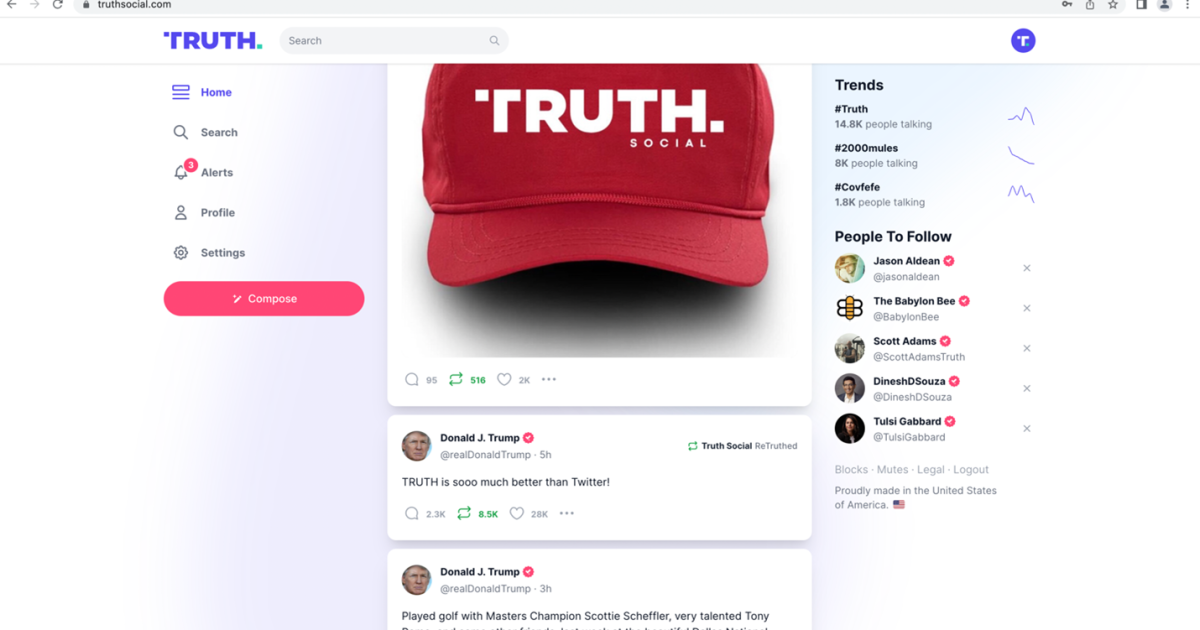Dismiss the Tulsi Gabbard suggestion
This screenshot has height=630, width=1200.
click(x=1027, y=428)
